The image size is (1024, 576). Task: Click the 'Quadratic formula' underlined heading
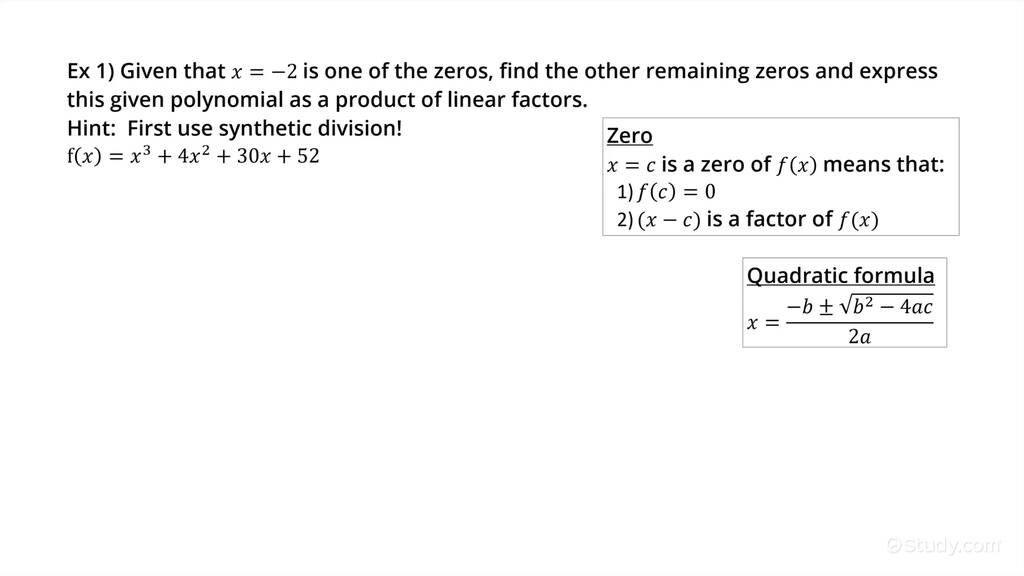coord(840,275)
